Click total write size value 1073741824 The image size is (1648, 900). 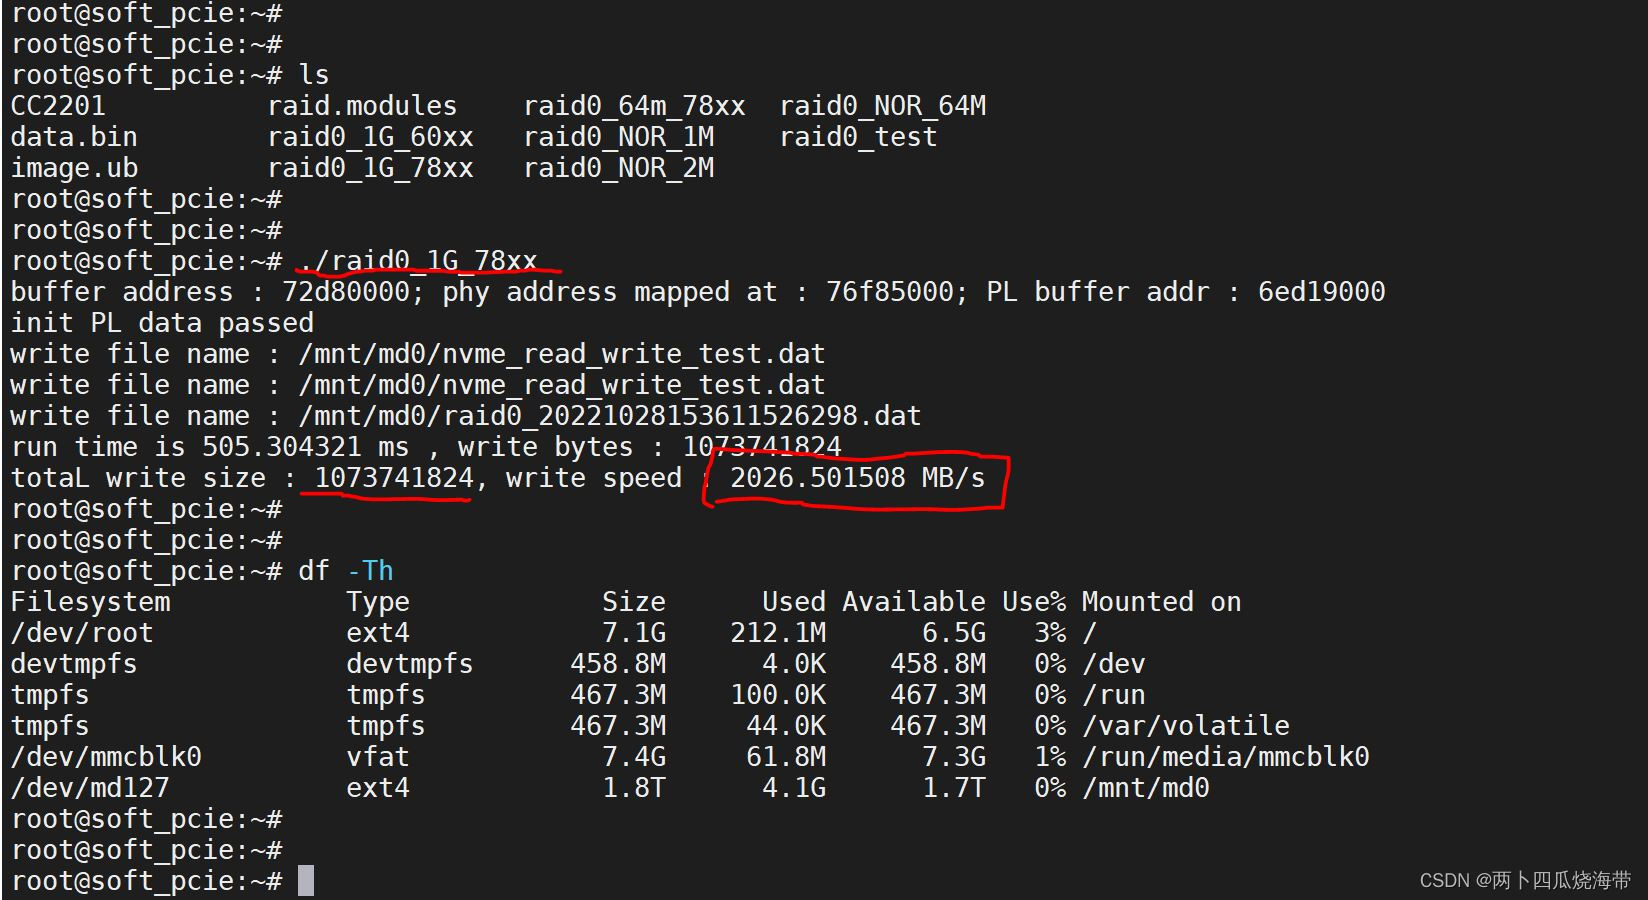point(394,478)
